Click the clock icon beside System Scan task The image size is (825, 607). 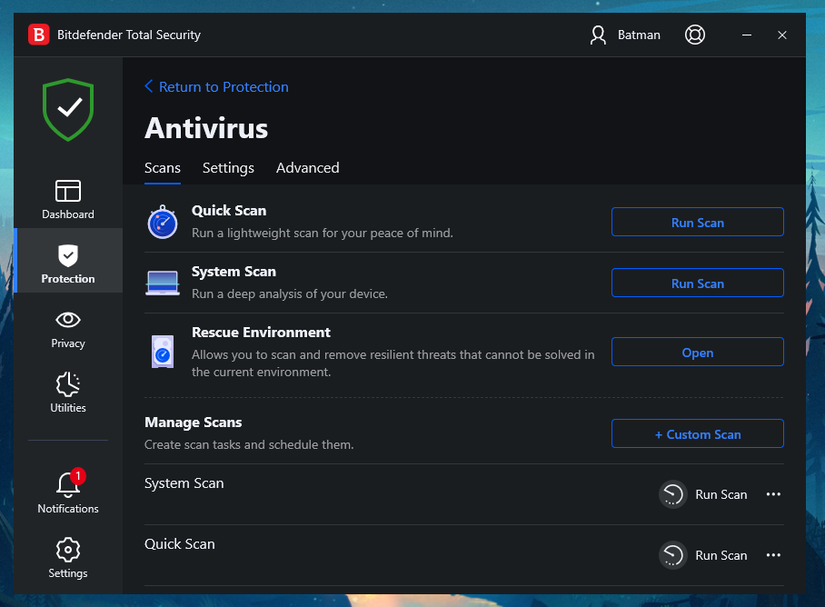click(673, 494)
